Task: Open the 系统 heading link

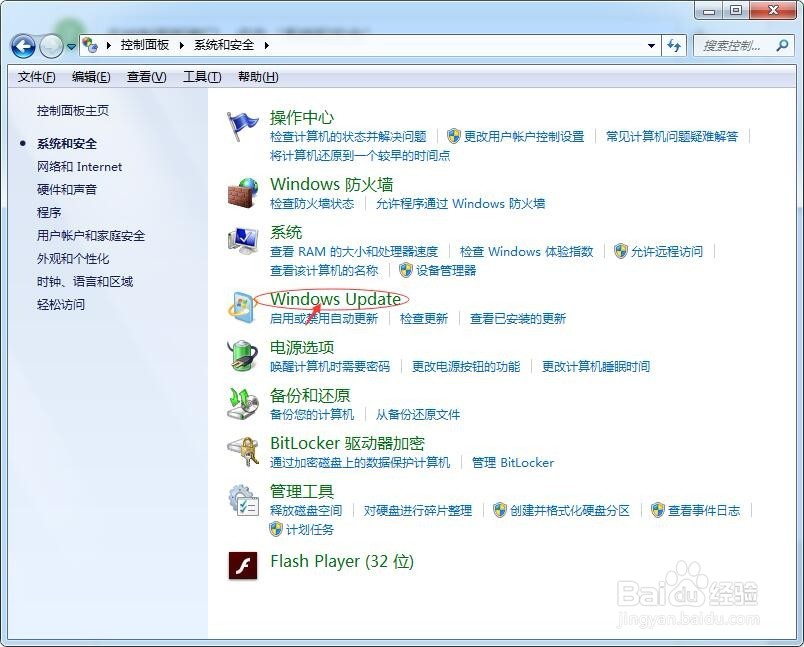Action: [x=286, y=232]
